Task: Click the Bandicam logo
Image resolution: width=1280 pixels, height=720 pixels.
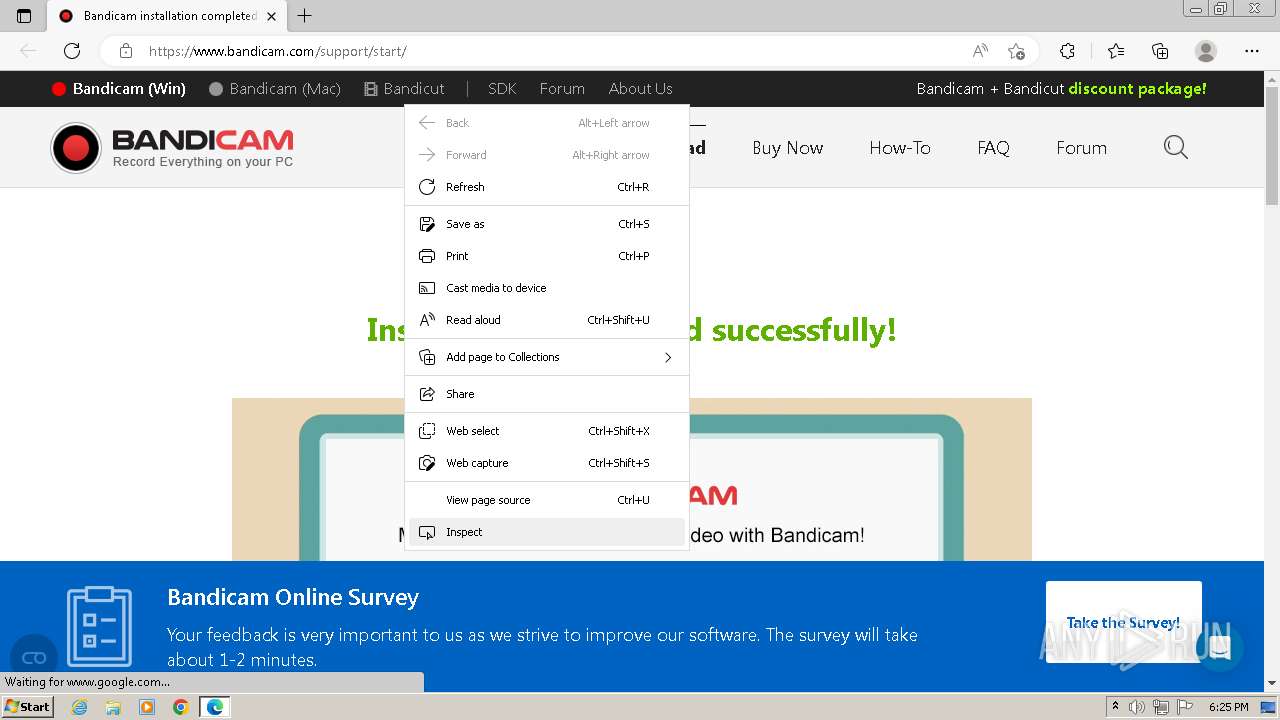Action: [172, 147]
